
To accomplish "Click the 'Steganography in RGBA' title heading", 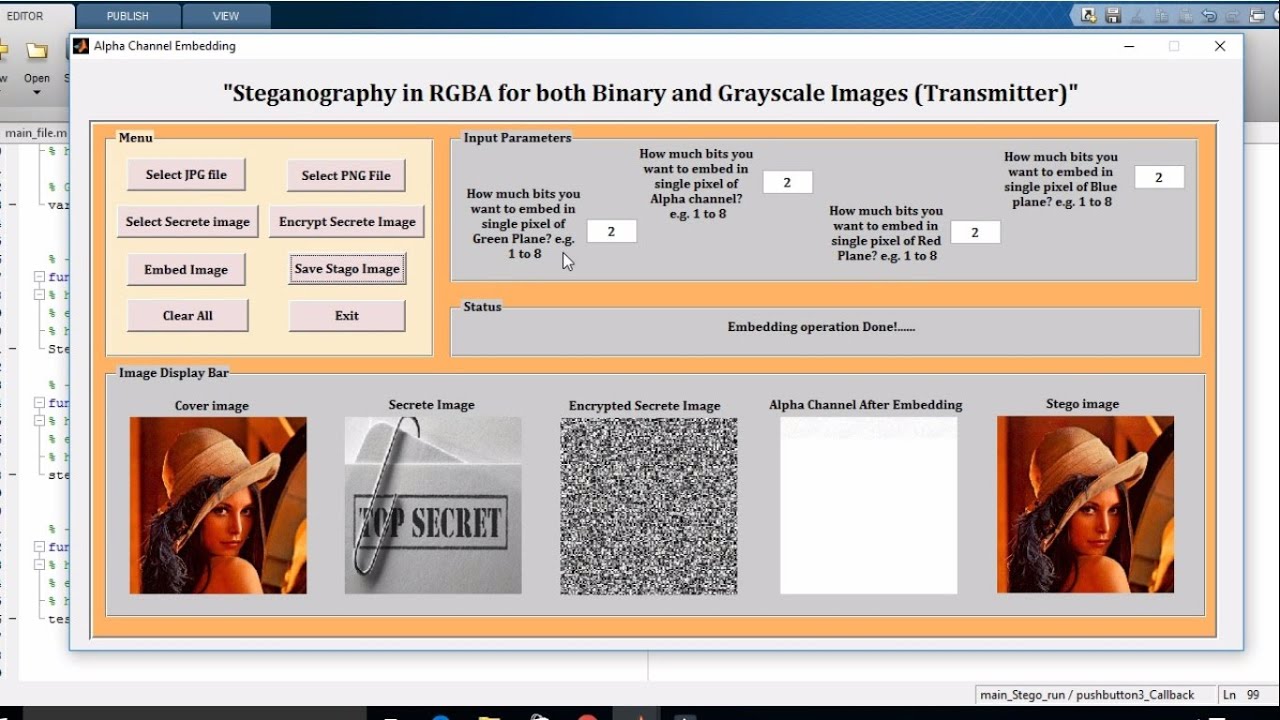I will click(x=651, y=93).
